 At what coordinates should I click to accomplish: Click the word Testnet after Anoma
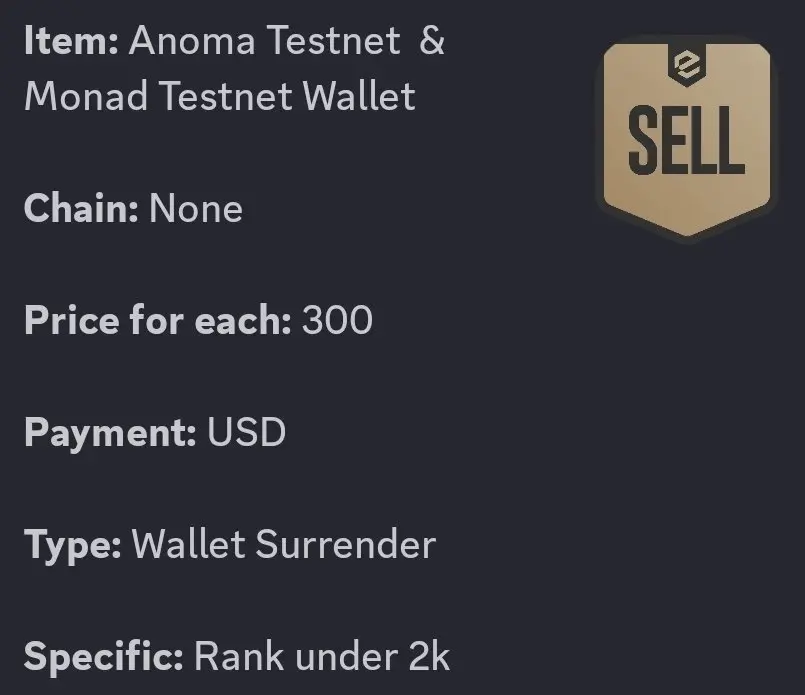pyautogui.click(x=333, y=40)
